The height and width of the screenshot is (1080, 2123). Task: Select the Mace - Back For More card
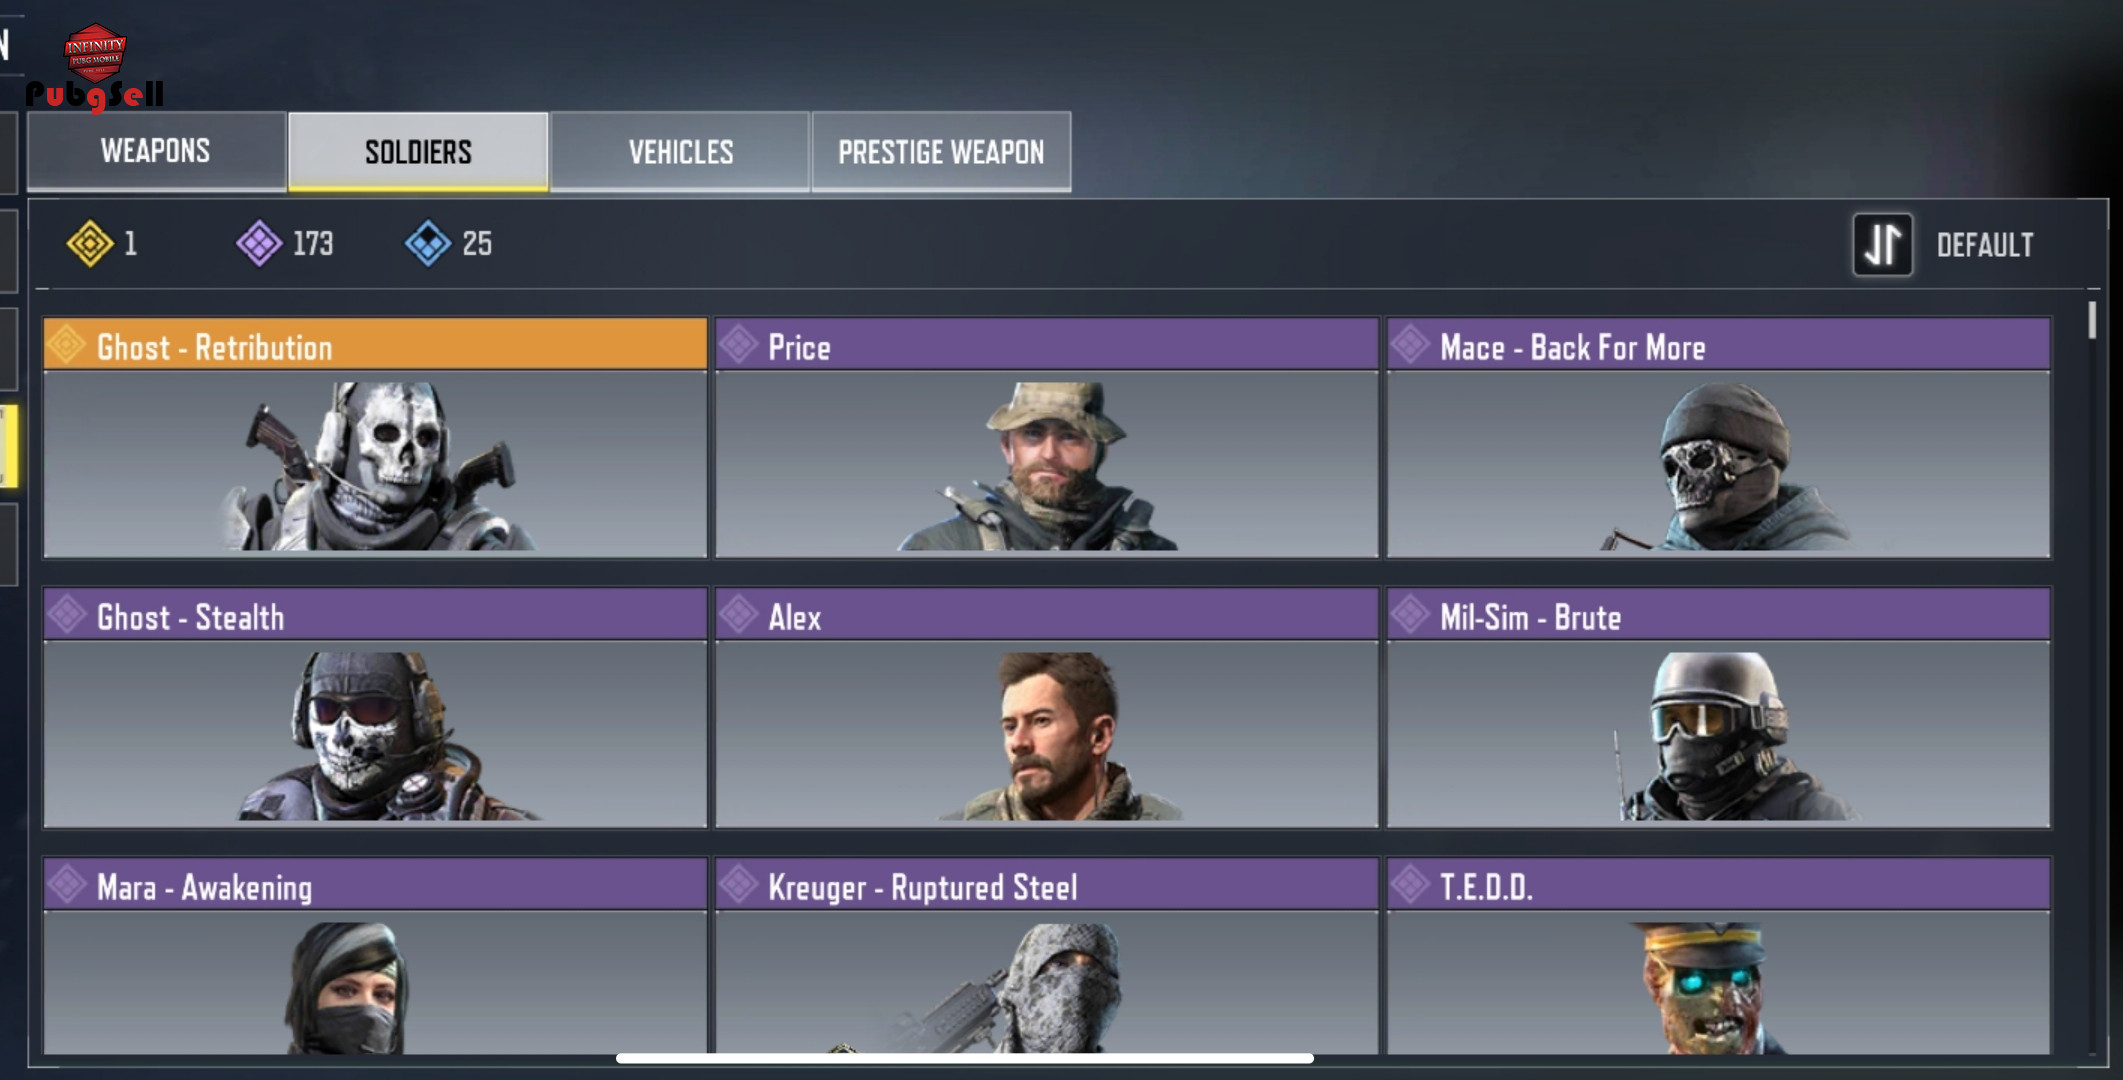[x=1718, y=438]
